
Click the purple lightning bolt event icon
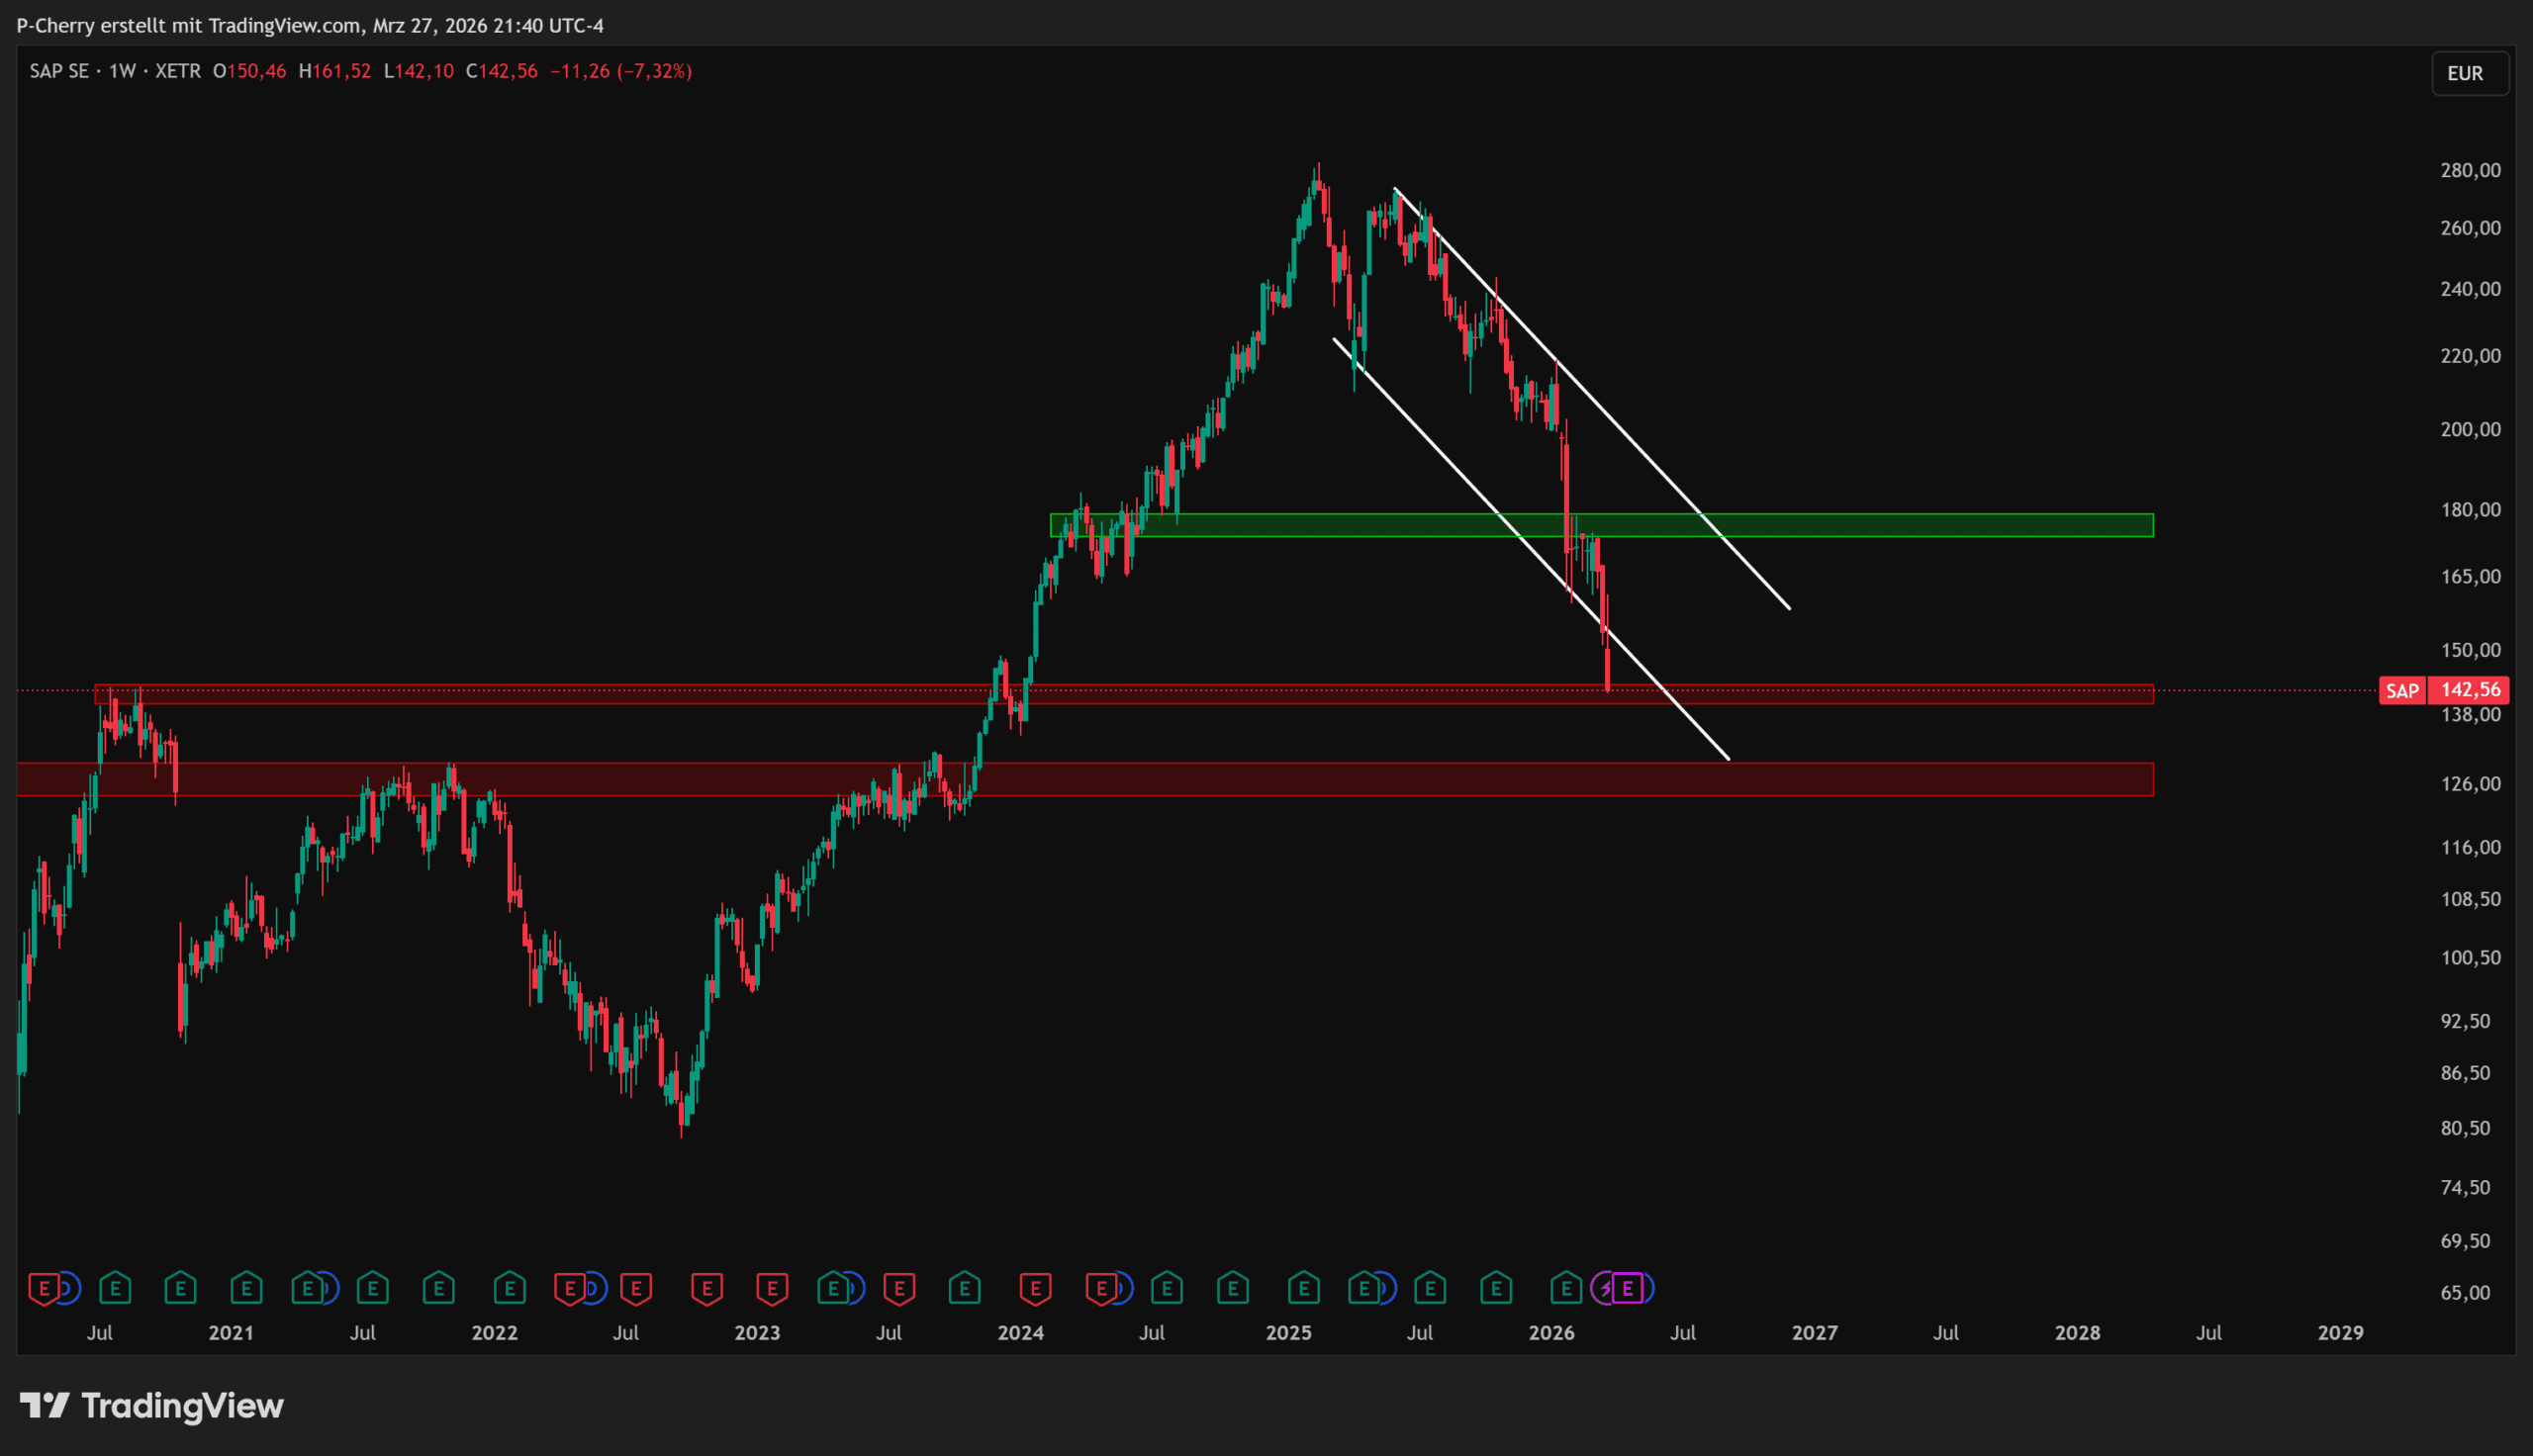[1605, 1288]
